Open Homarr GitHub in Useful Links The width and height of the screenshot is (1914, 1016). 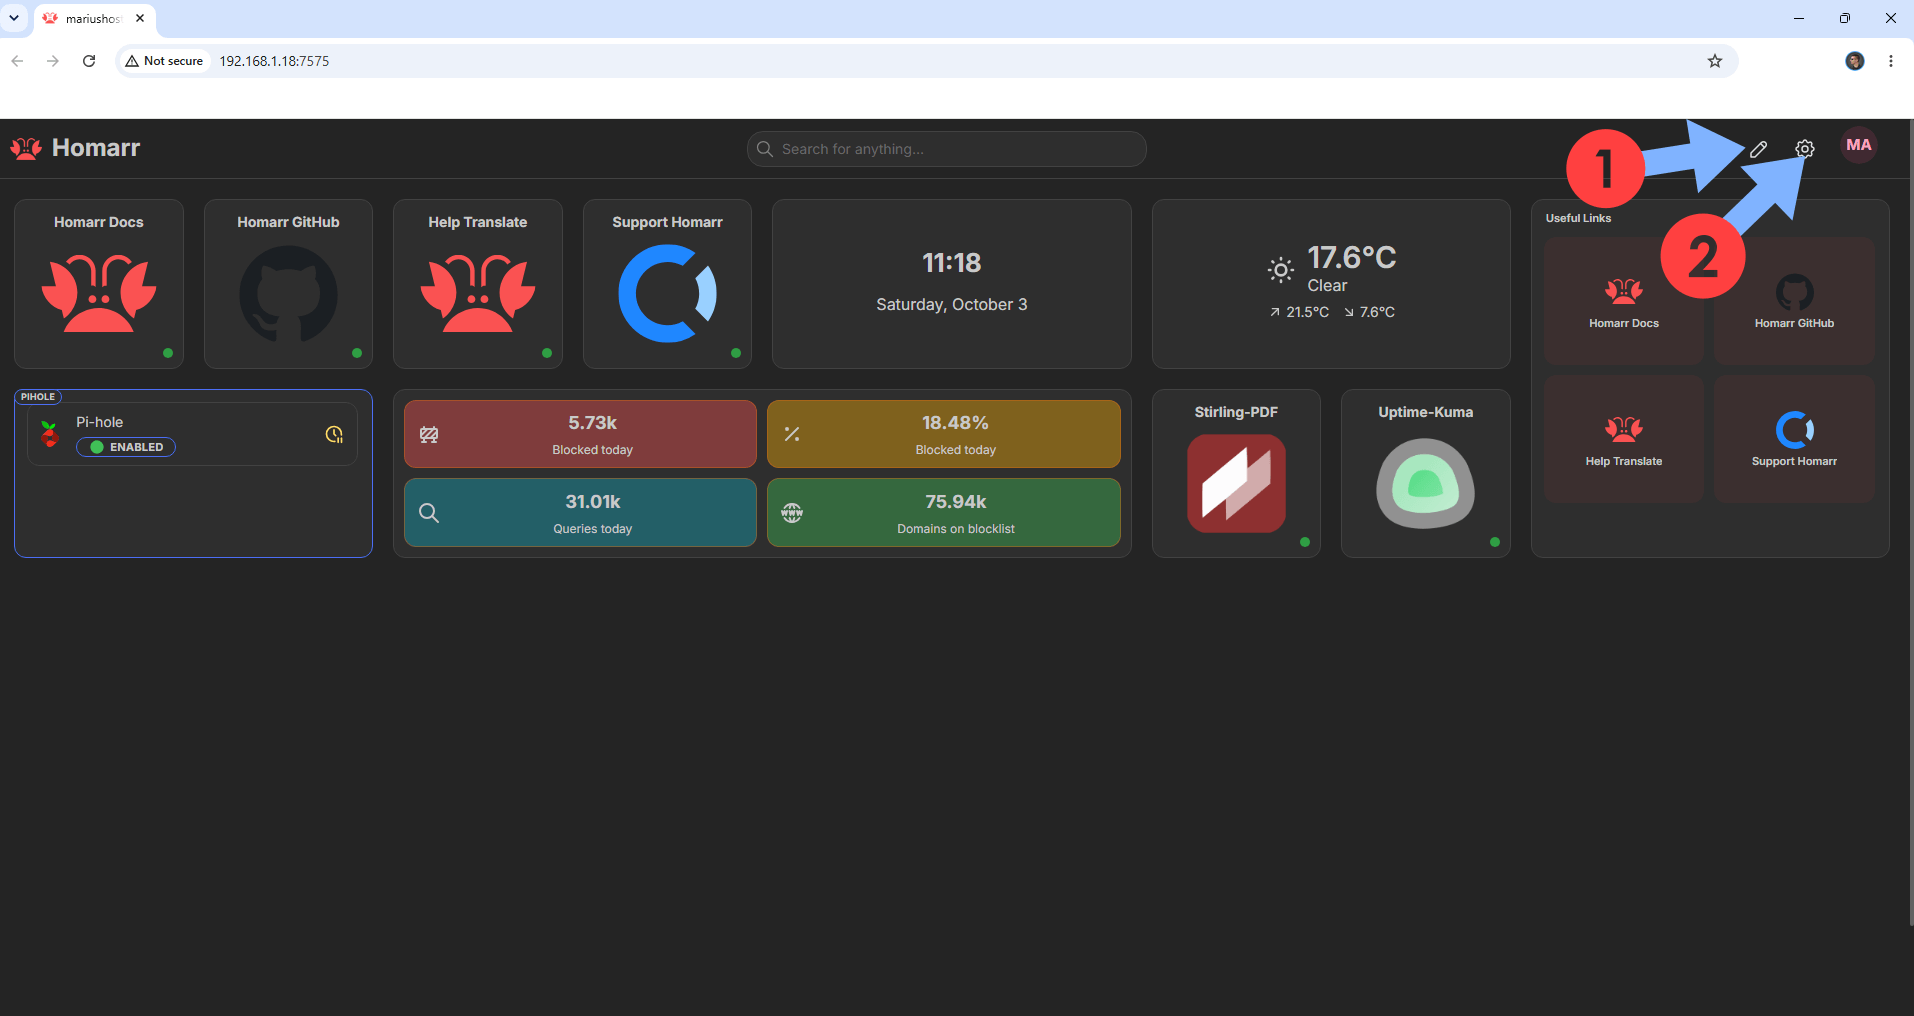point(1794,301)
